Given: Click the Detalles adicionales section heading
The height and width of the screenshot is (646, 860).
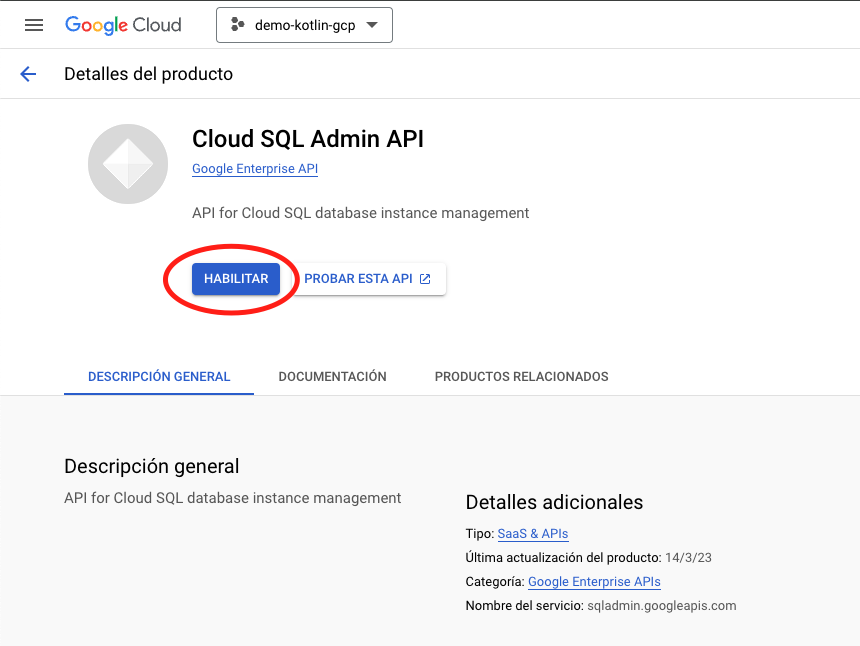Looking at the screenshot, I should click(x=554, y=502).
